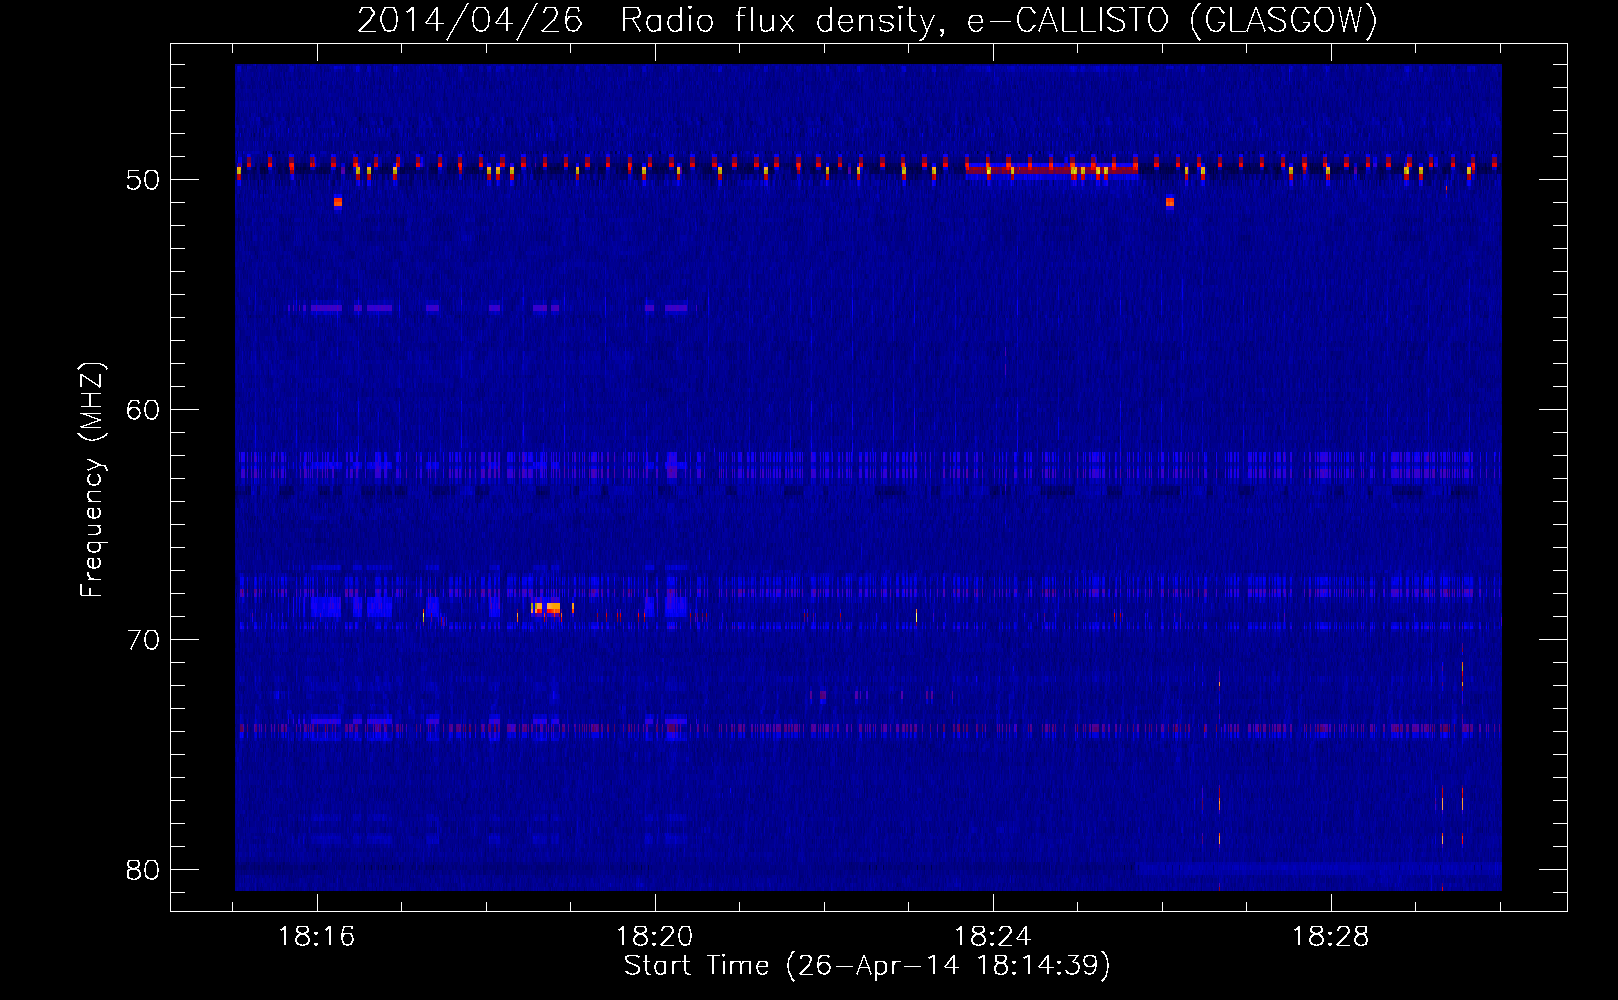Viewport: 1618px width, 1000px height.
Task: Click the 'Frequency (MHZ)' y-axis label
Action: click(91, 480)
